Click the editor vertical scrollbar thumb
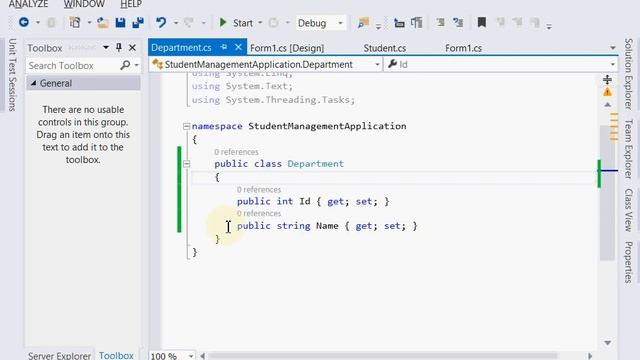 [x=607, y=192]
